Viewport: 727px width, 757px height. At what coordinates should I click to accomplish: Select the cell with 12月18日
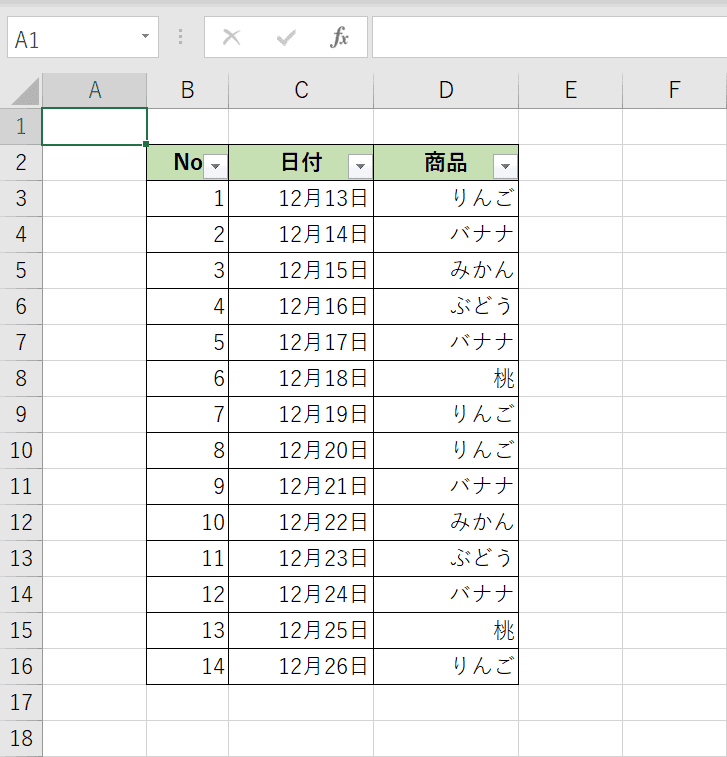(301, 378)
